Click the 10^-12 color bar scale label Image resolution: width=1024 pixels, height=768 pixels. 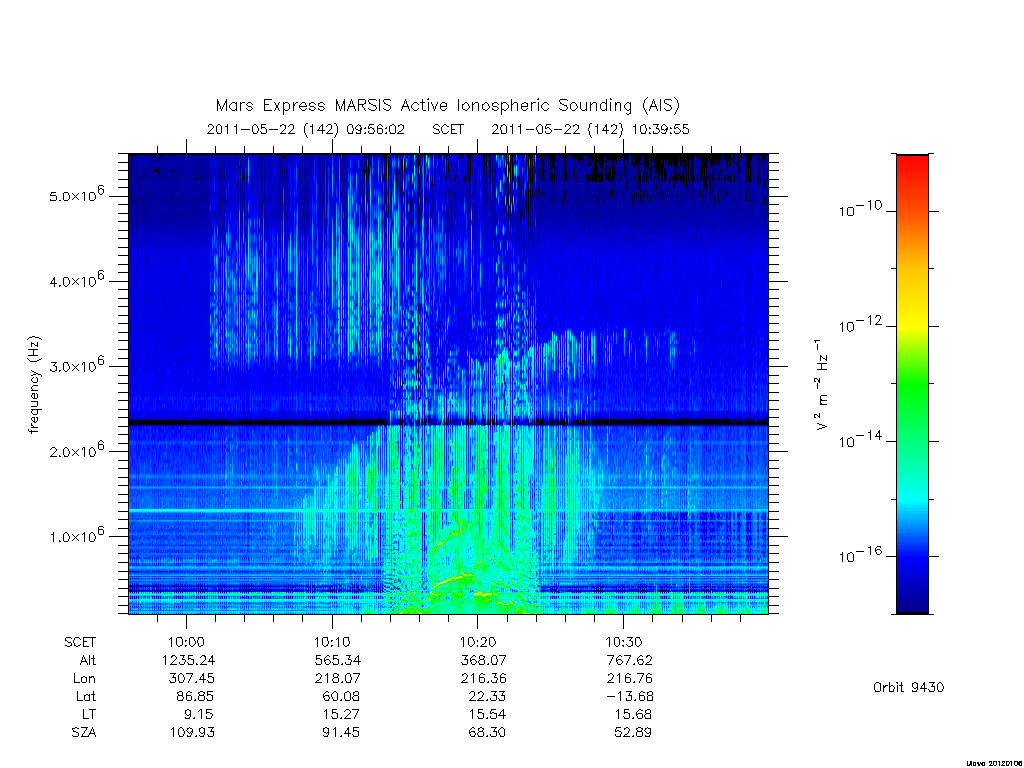pos(859,324)
